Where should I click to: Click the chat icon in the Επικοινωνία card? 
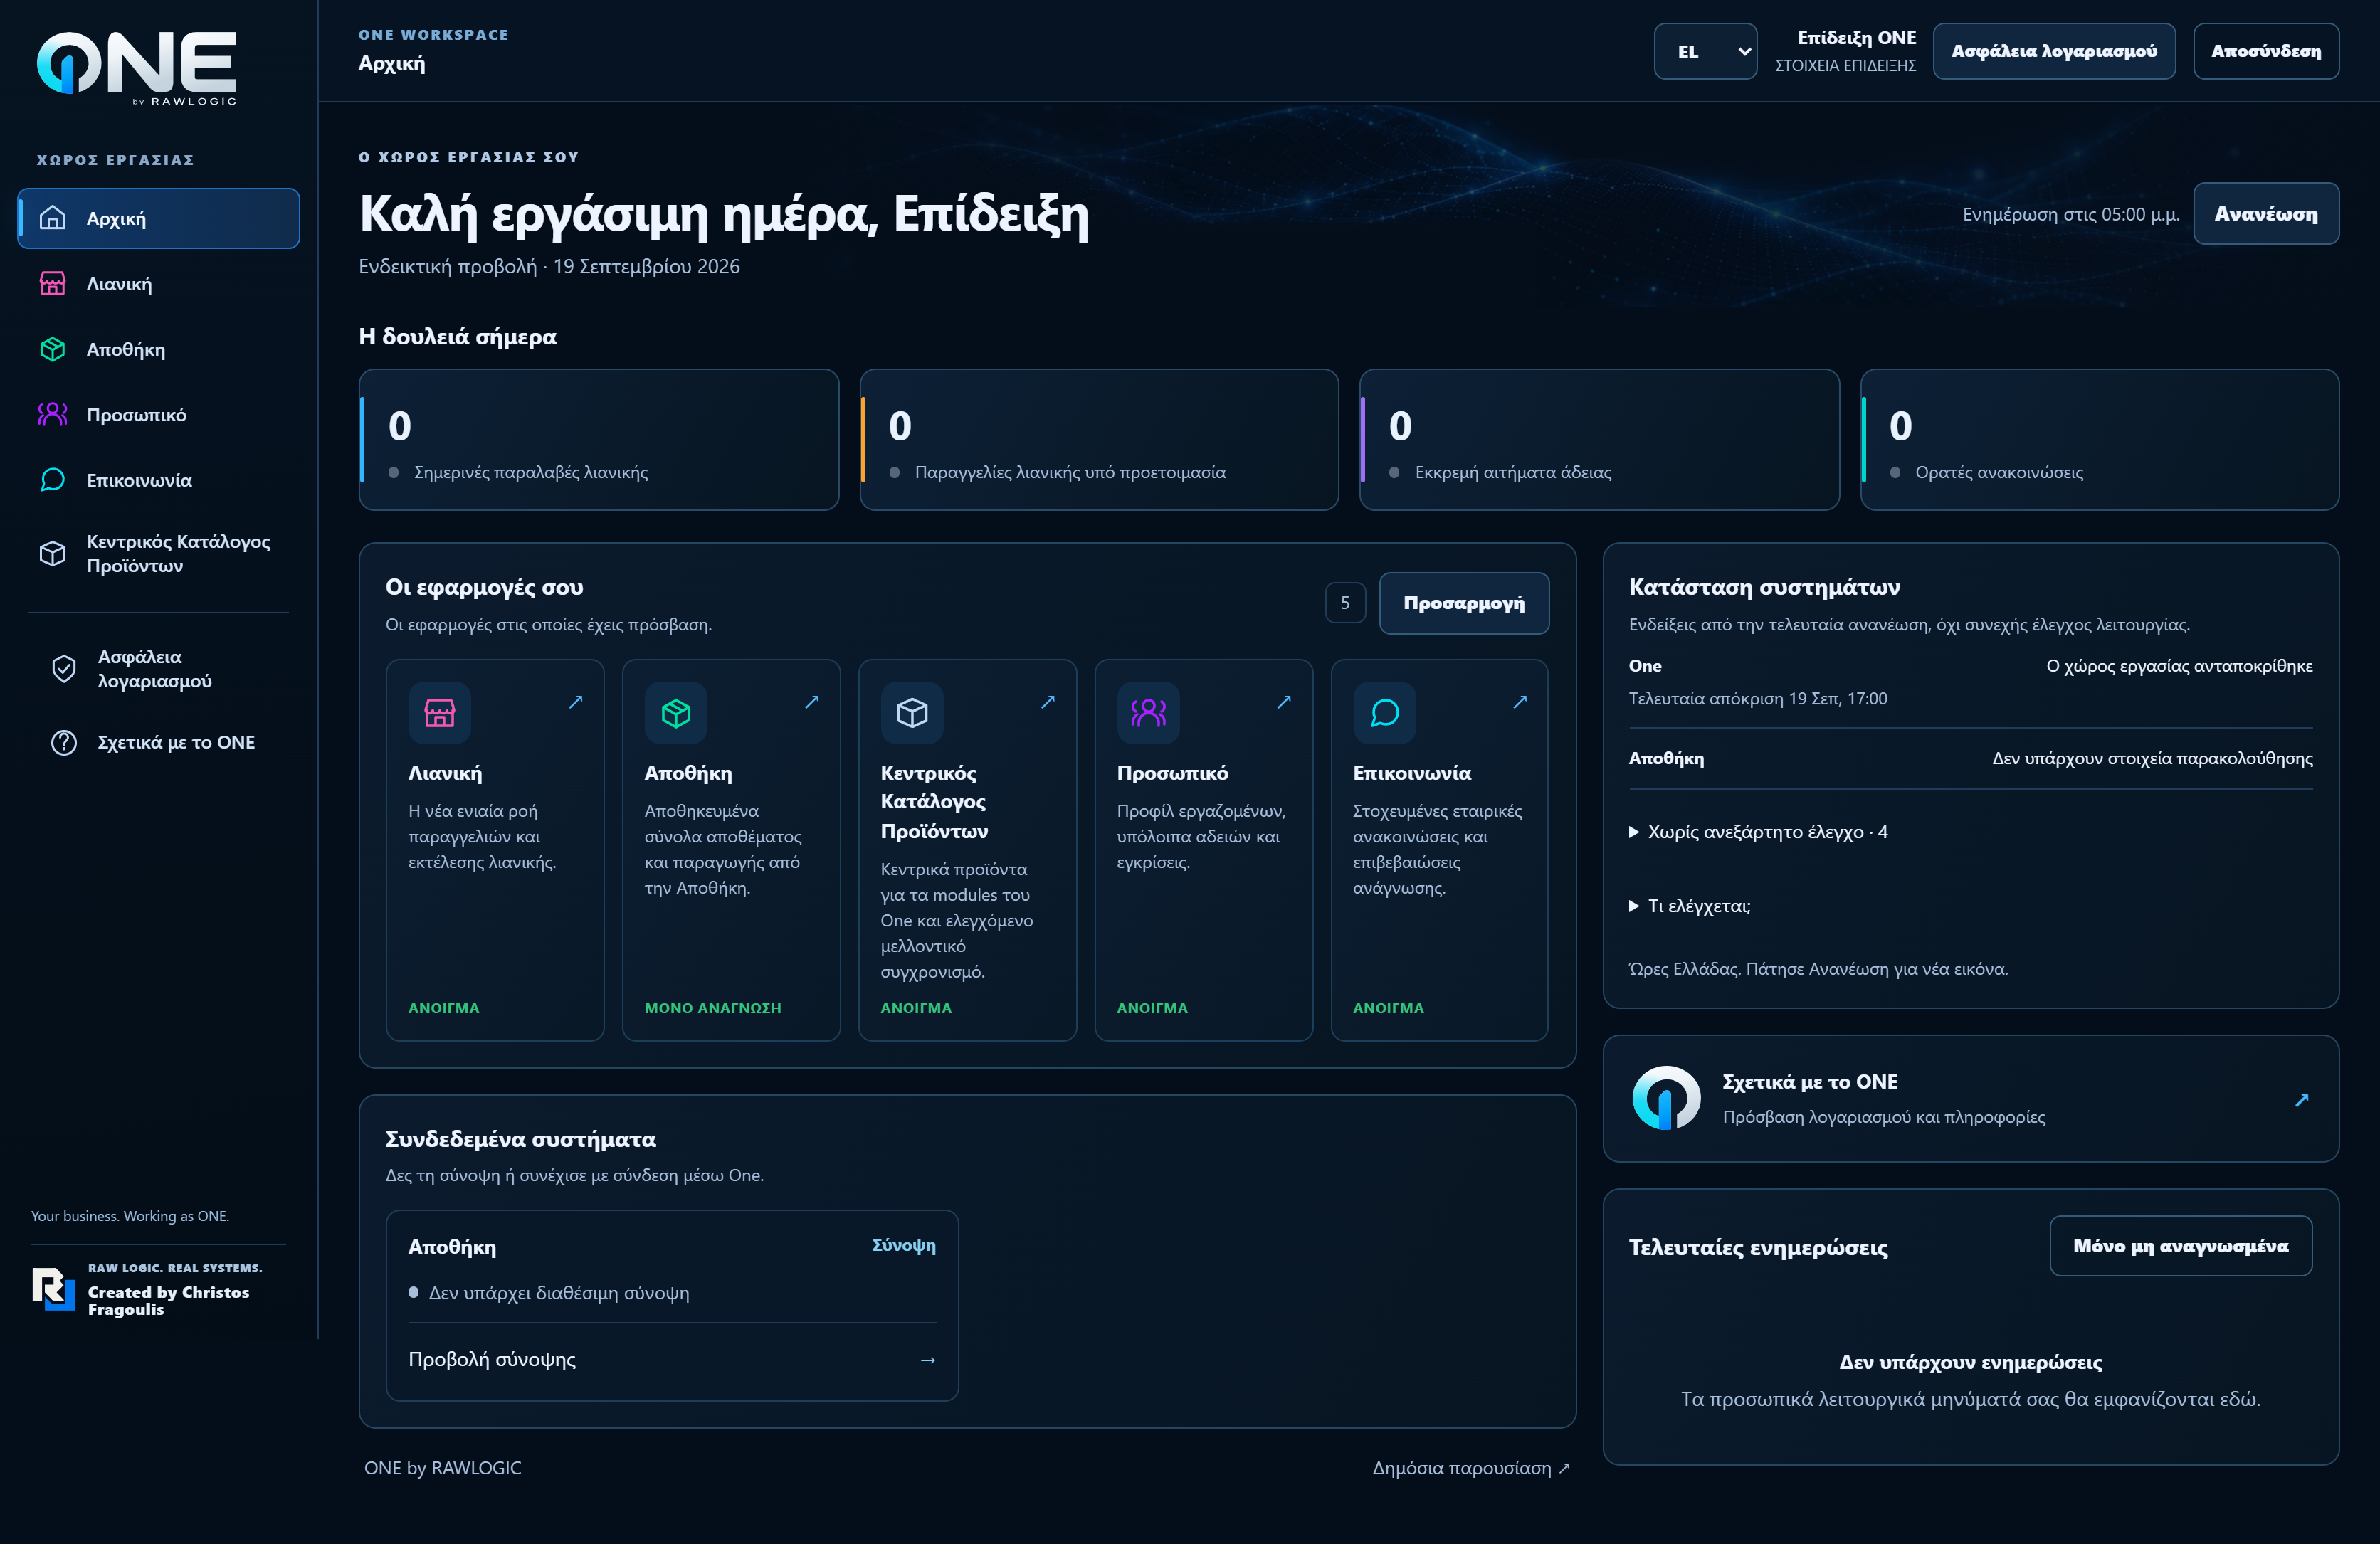pos(1385,713)
